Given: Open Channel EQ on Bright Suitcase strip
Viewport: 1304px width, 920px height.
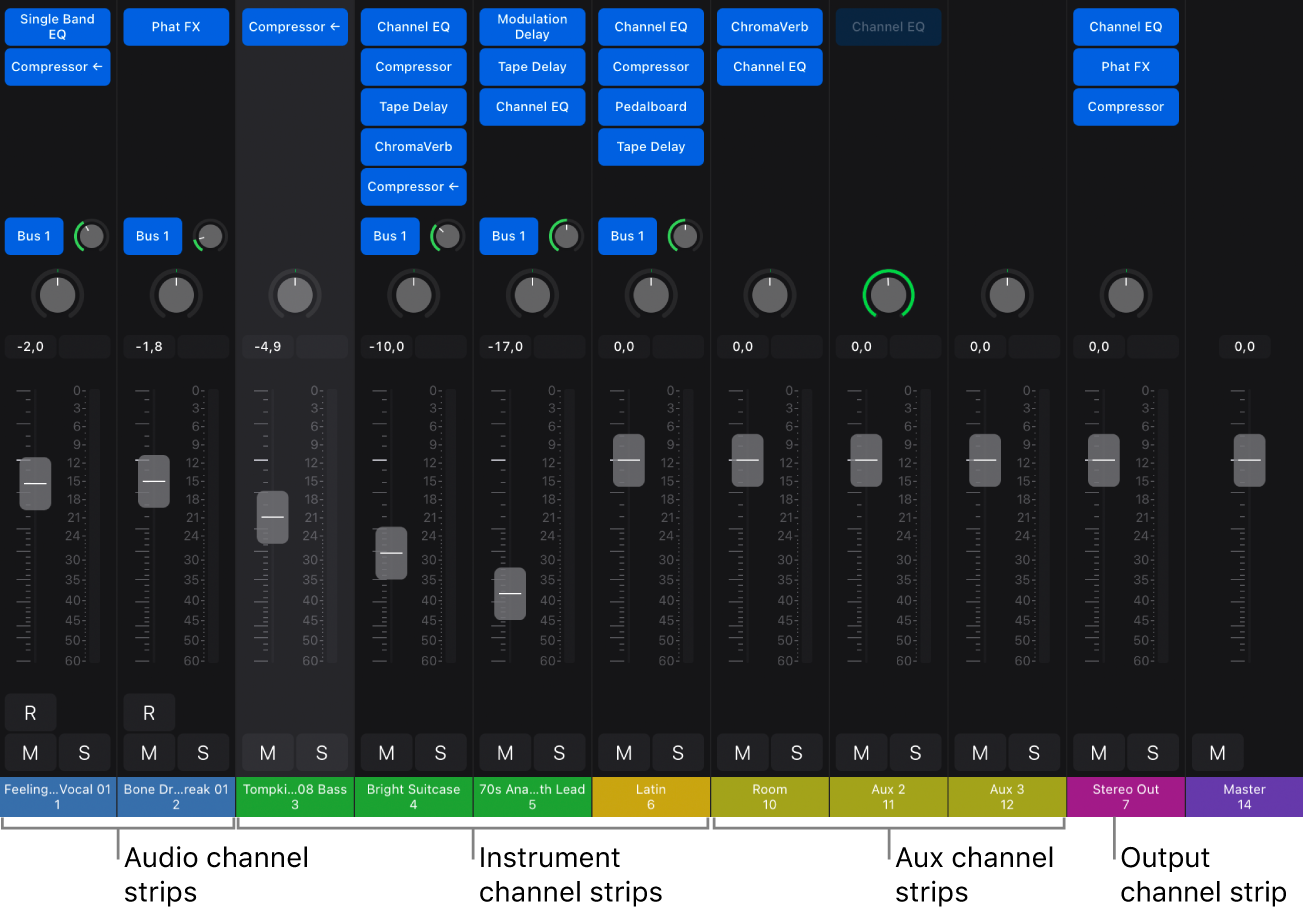Looking at the screenshot, I should [414, 27].
